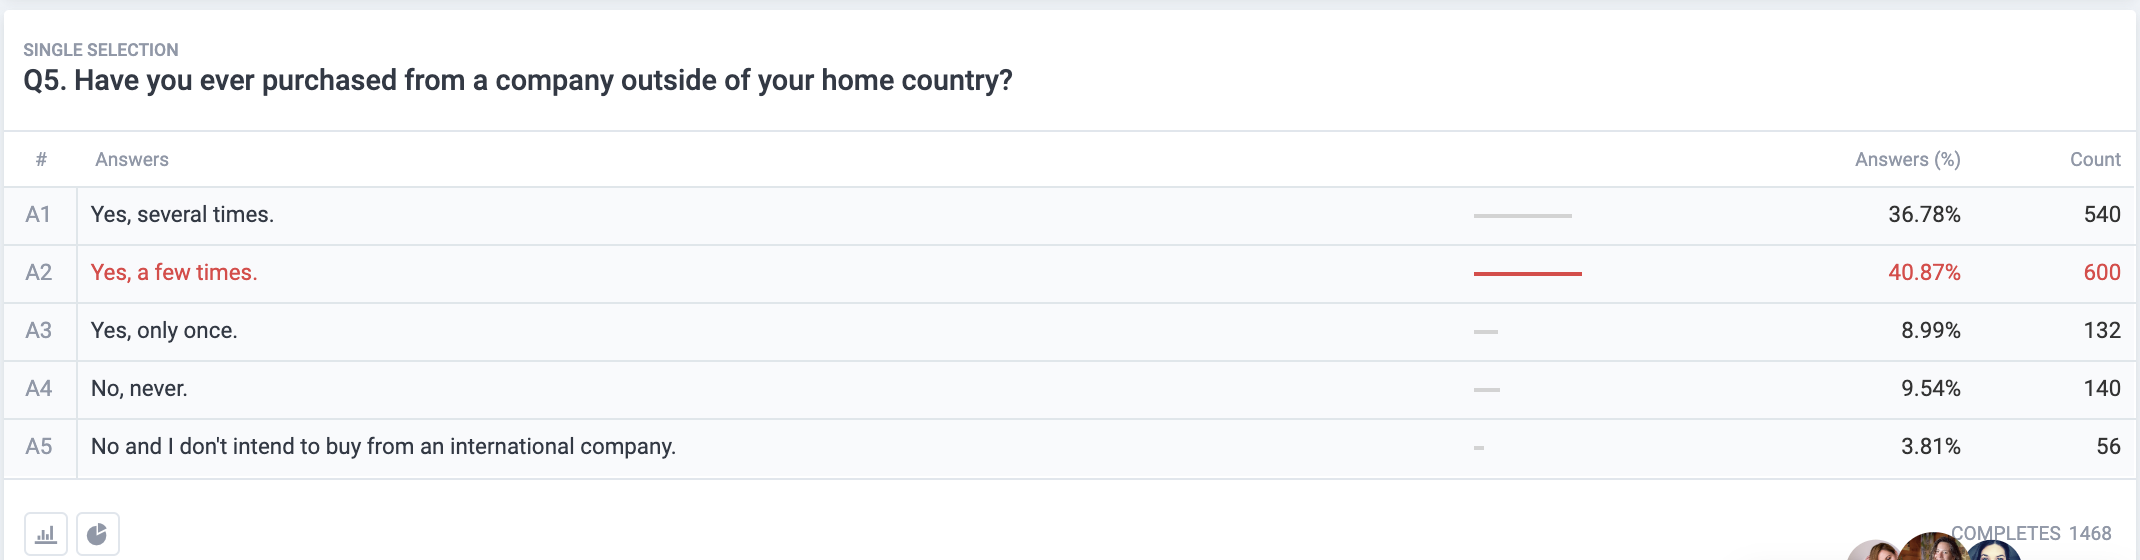The width and height of the screenshot is (2140, 560).
Task: Click the Q5 question title
Action: [x=518, y=80]
